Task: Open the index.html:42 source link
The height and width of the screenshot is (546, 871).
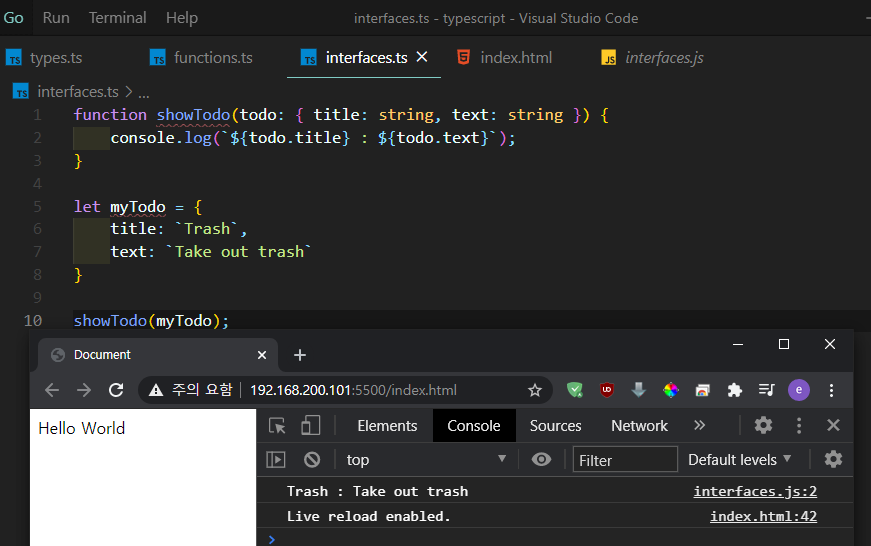Action: click(763, 517)
